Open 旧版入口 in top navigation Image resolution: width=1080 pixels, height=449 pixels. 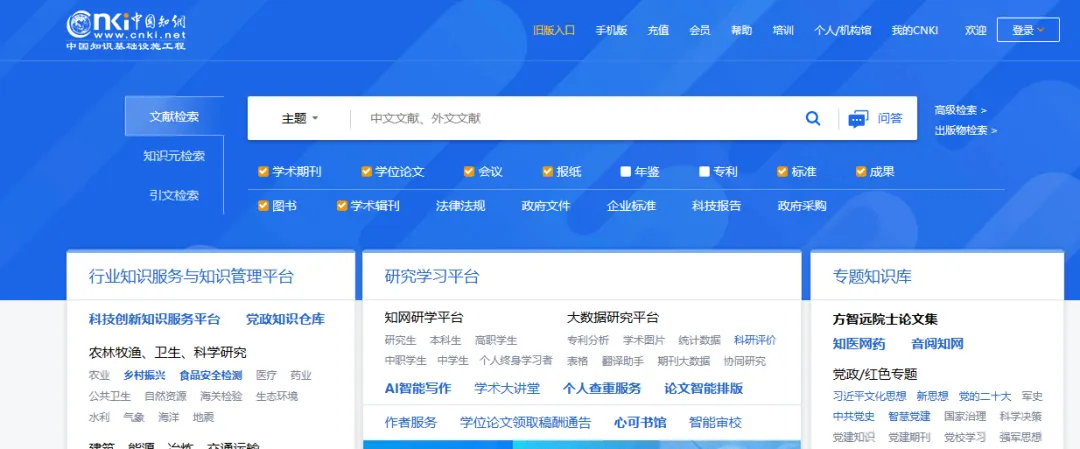(x=554, y=30)
